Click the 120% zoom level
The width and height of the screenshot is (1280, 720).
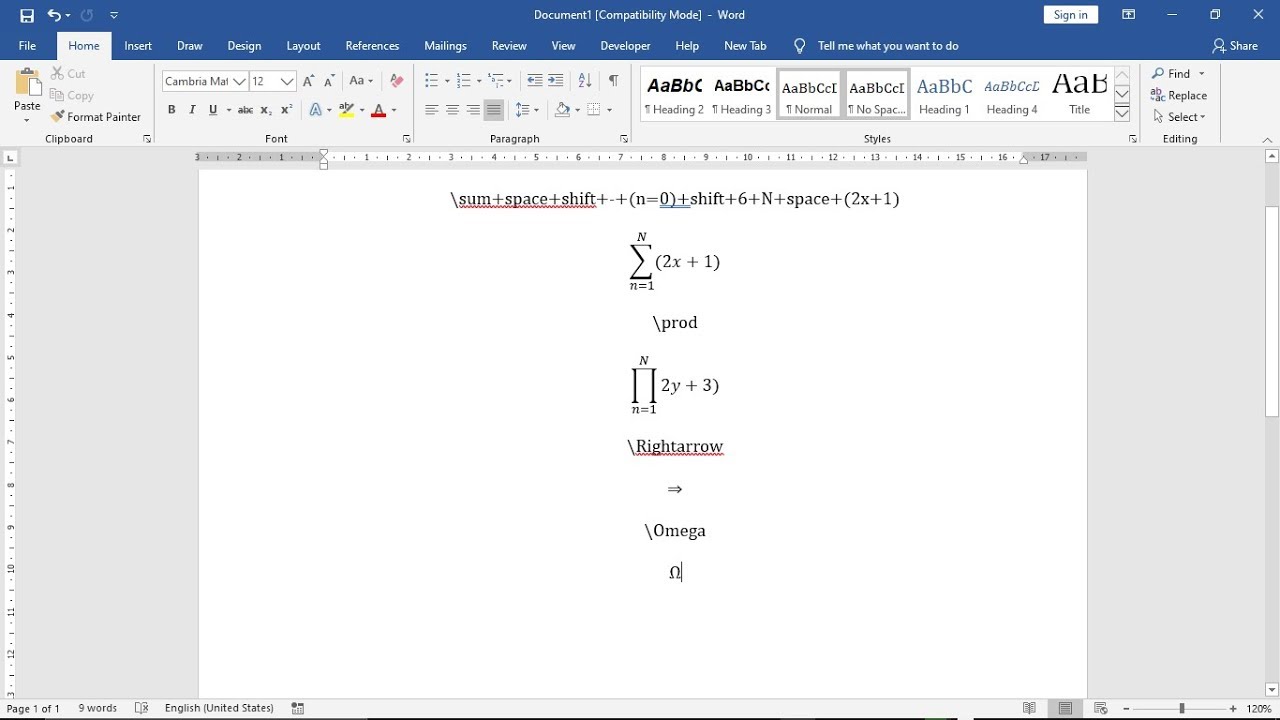[1259, 708]
